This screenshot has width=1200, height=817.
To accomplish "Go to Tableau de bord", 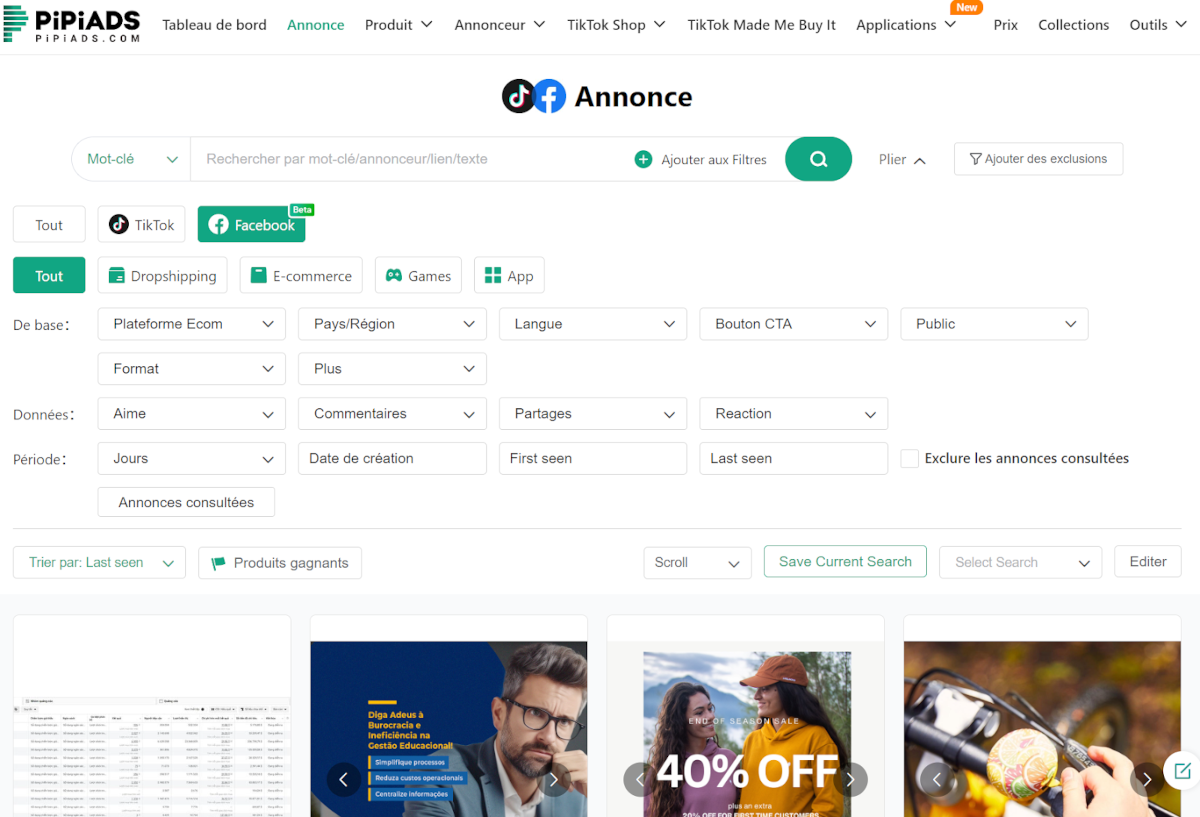I will click(x=214, y=25).
